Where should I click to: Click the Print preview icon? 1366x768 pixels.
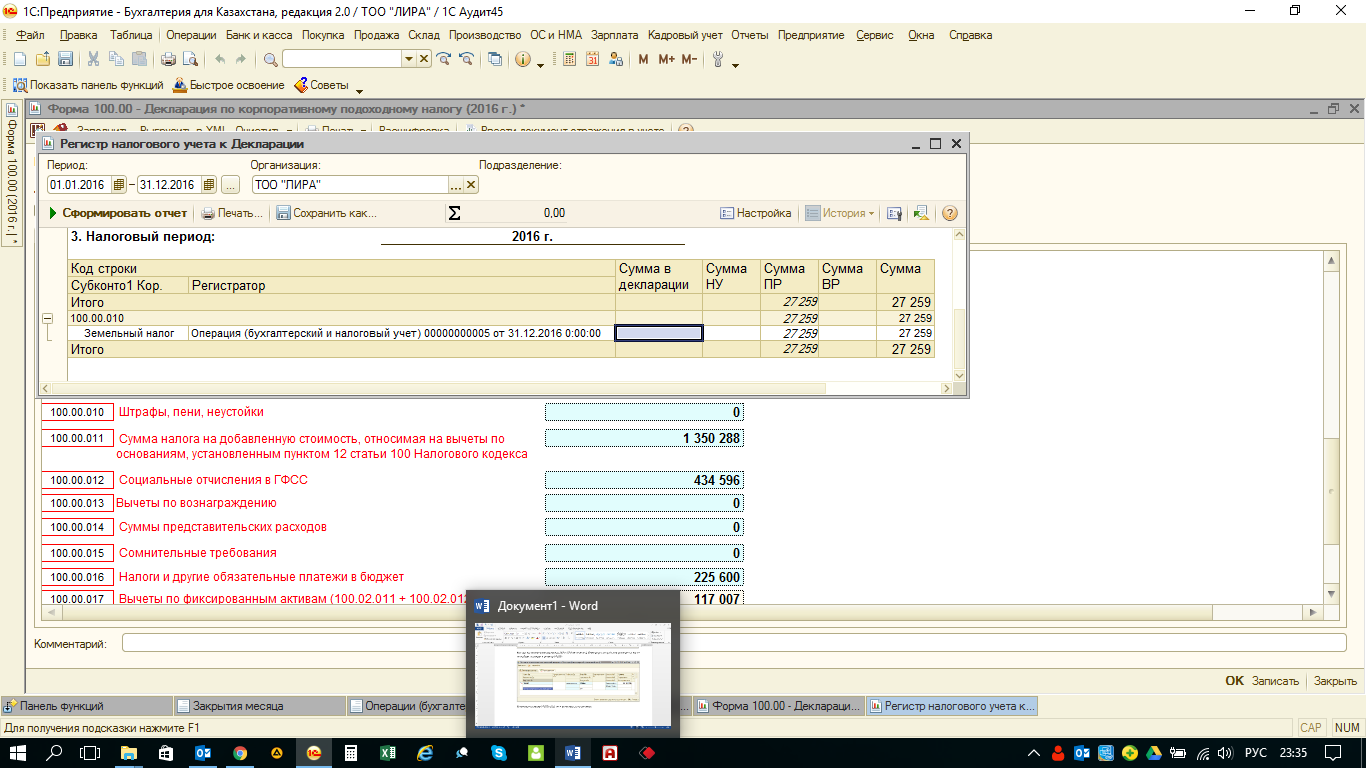click(x=189, y=59)
